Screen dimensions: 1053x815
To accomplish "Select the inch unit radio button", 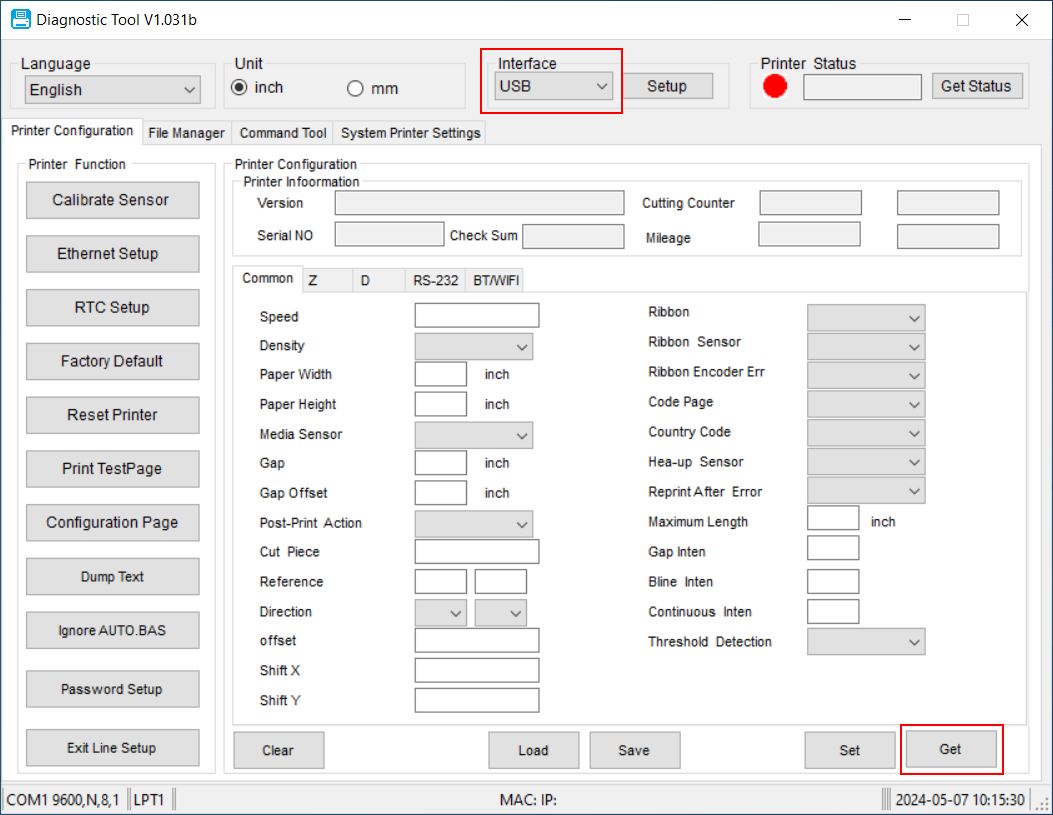I will 240,88.
